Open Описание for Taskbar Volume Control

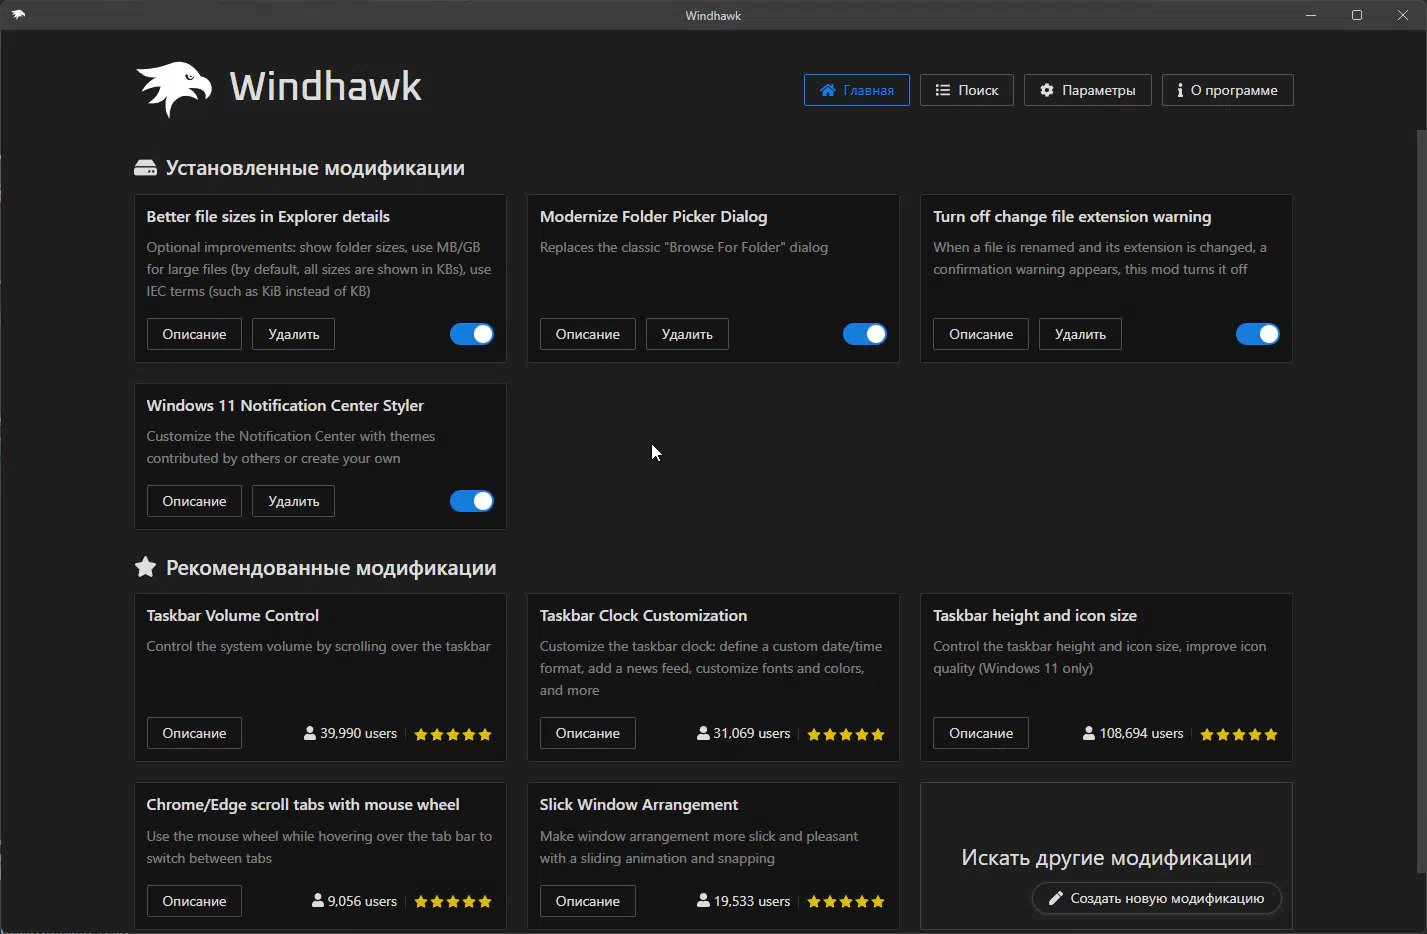click(x=194, y=733)
